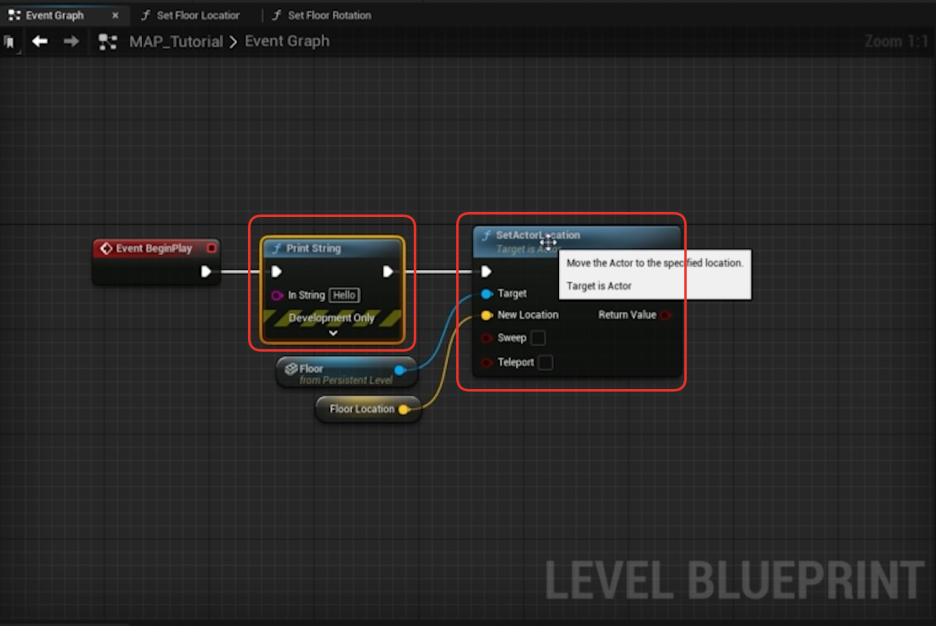
Task: Click Print String's execution output pin
Action: (387, 272)
